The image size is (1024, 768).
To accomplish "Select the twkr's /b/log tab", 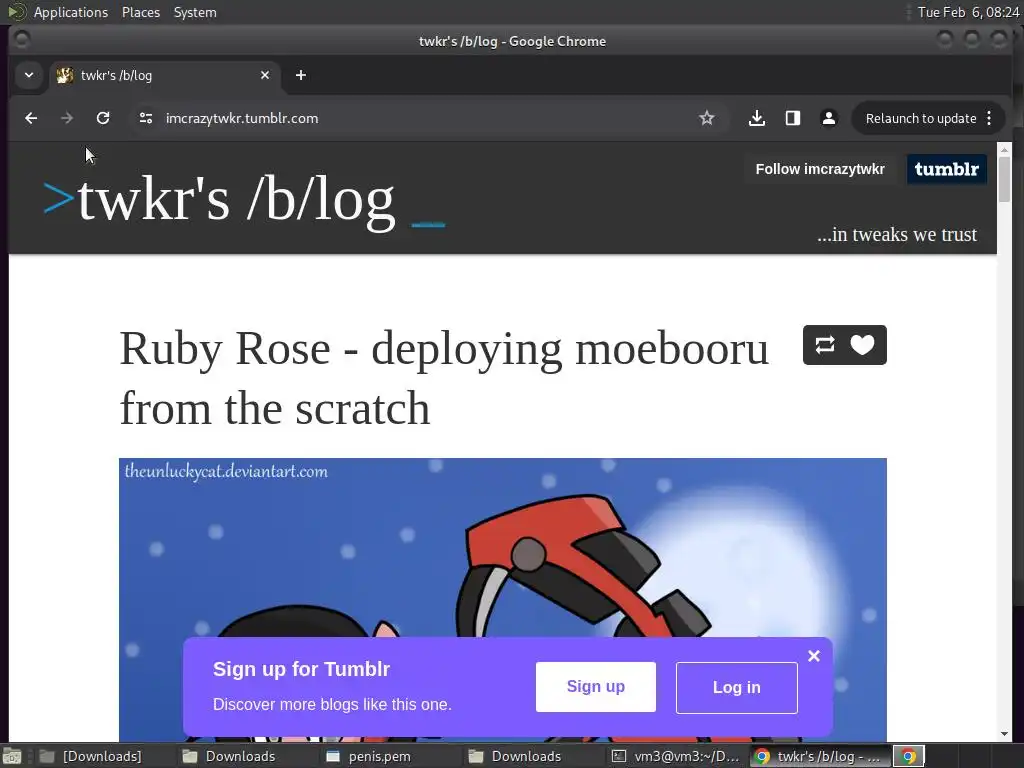I will [x=165, y=75].
